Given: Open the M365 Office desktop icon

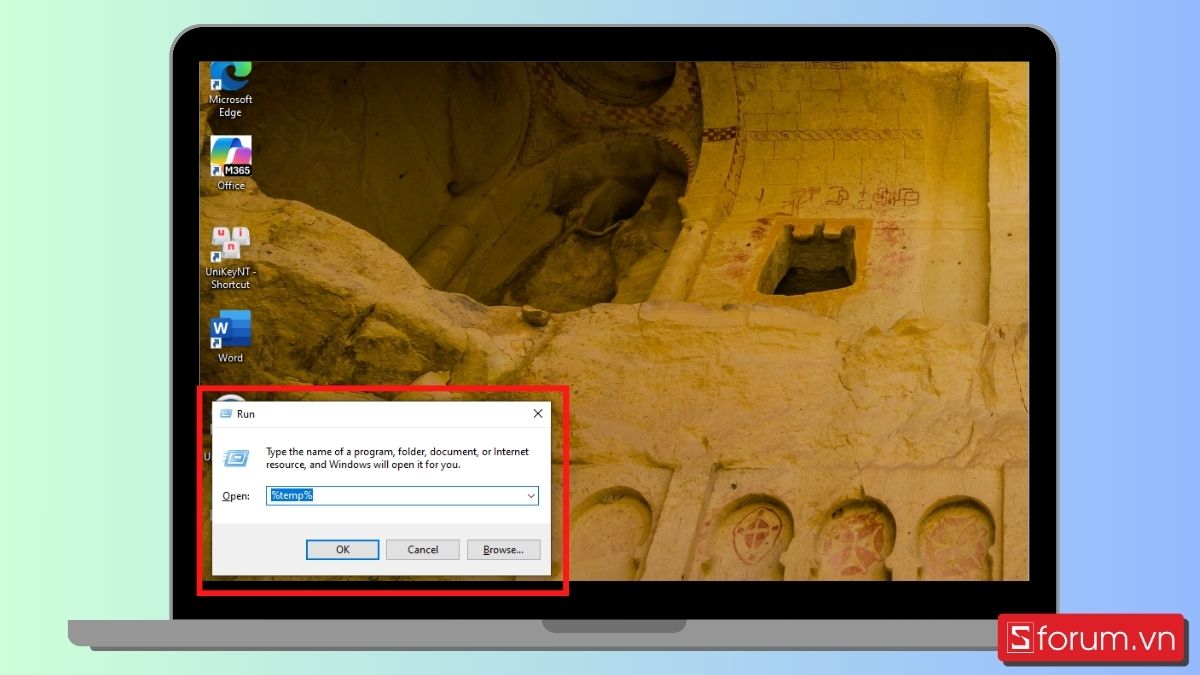Looking at the screenshot, I should [230, 156].
